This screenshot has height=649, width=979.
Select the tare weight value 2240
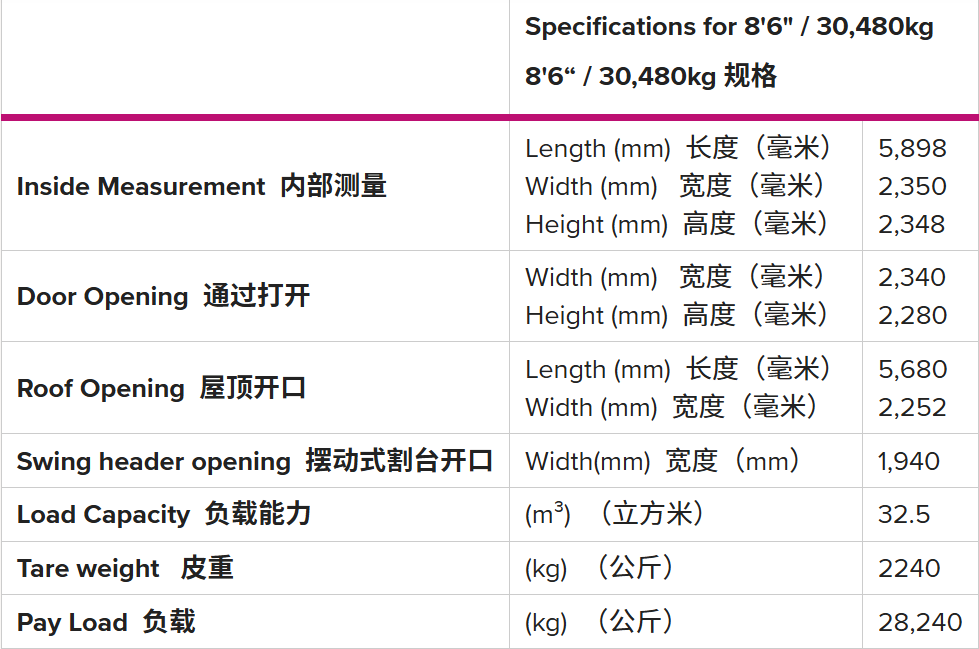point(909,569)
